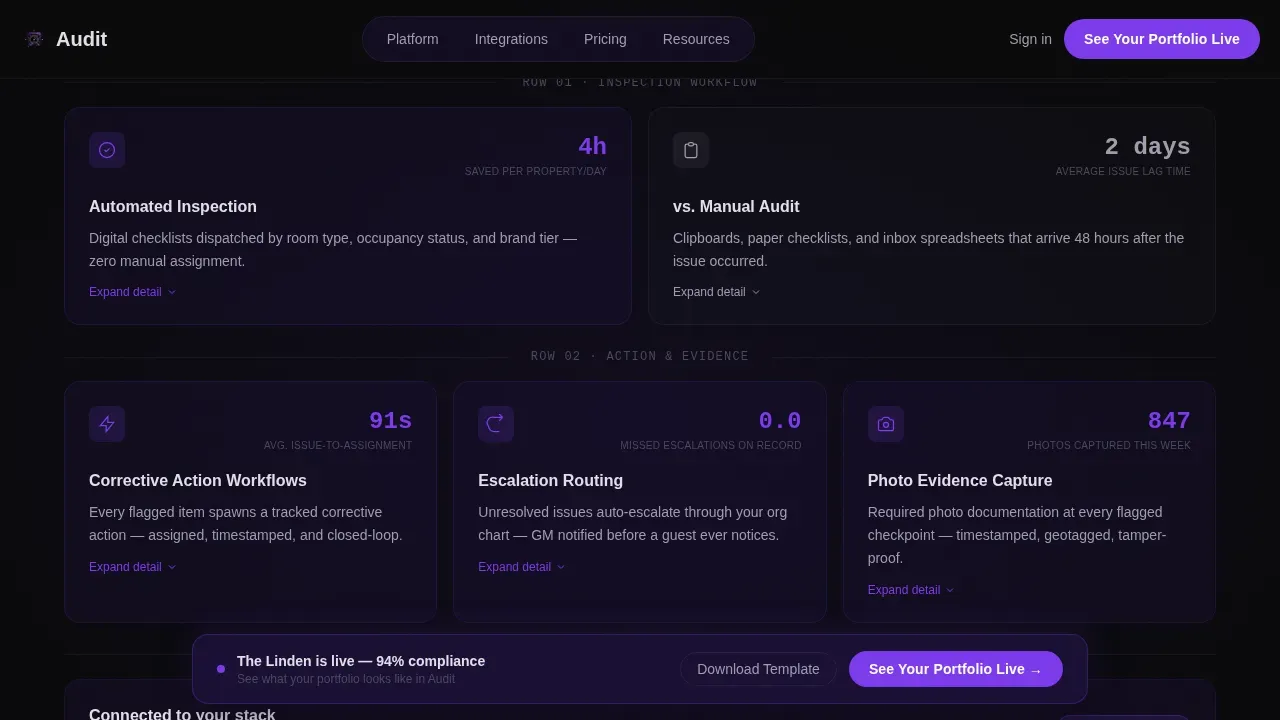Click the Automated Inspection checkmark icon
The width and height of the screenshot is (1280, 720).
107,150
